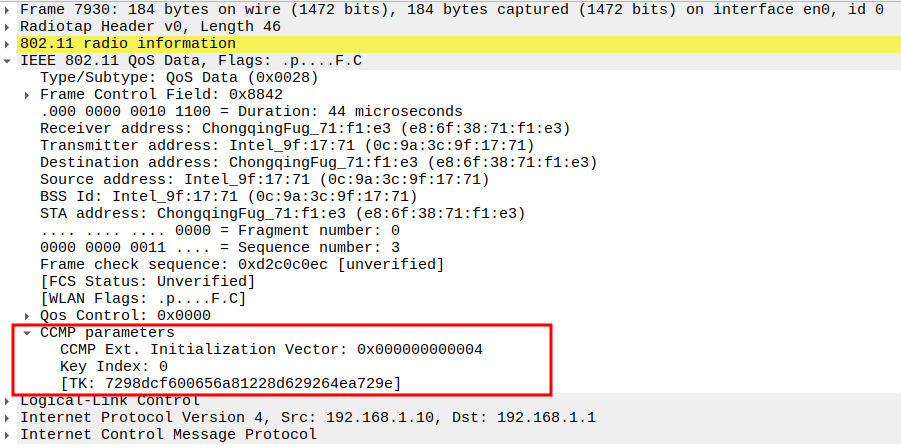Select the TK key value line
This screenshot has width=901, height=448.
pyautogui.click(x=230, y=384)
